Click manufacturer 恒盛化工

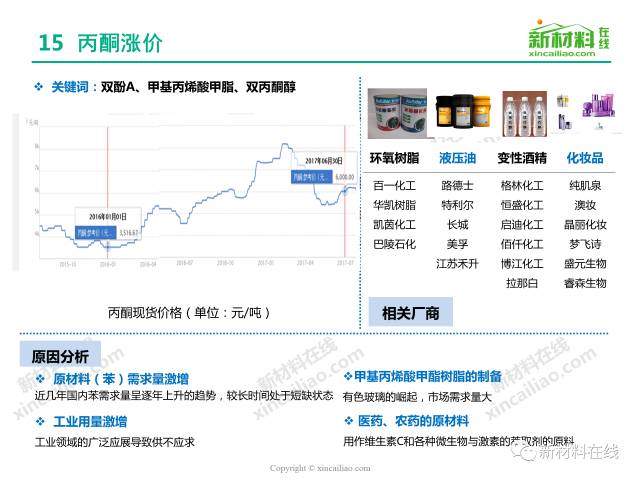pos(522,205)
